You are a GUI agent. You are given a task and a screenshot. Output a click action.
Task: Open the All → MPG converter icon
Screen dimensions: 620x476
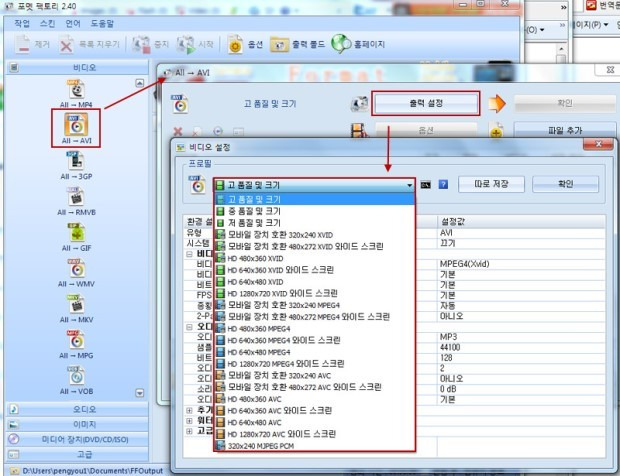[x=76, y=340]
